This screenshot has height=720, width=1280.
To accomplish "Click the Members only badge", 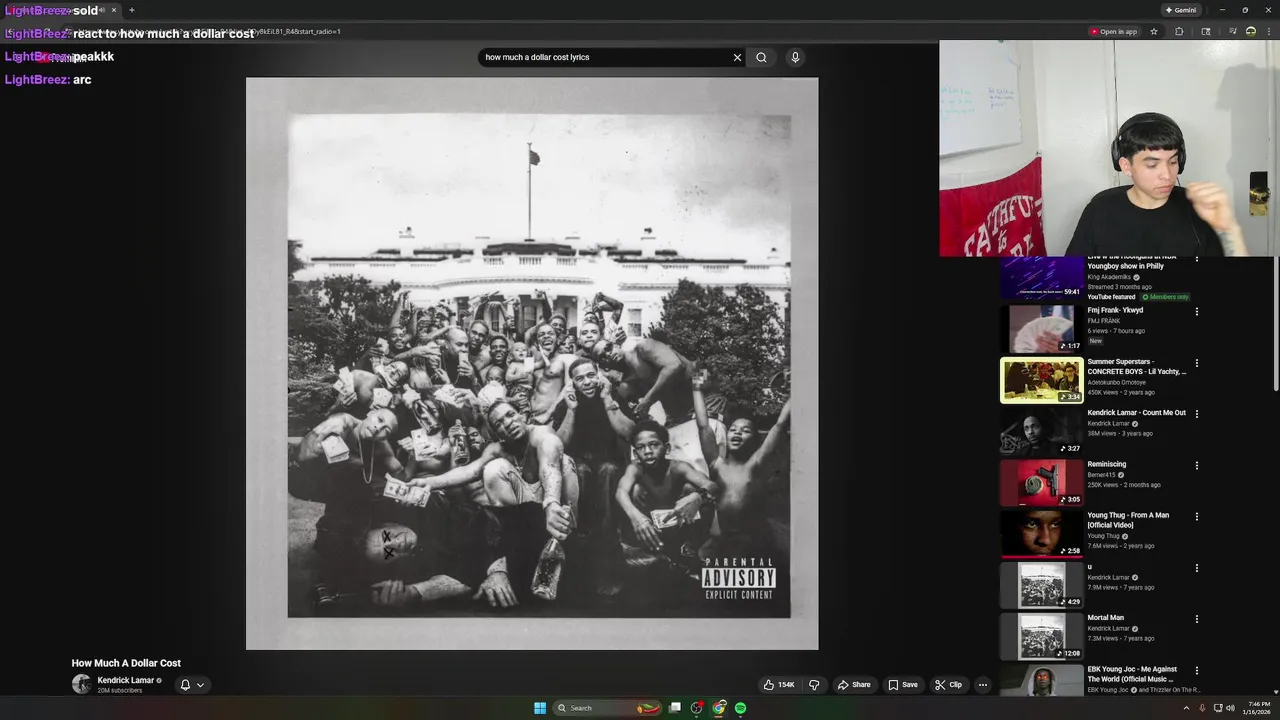I will coord(1166,297).
